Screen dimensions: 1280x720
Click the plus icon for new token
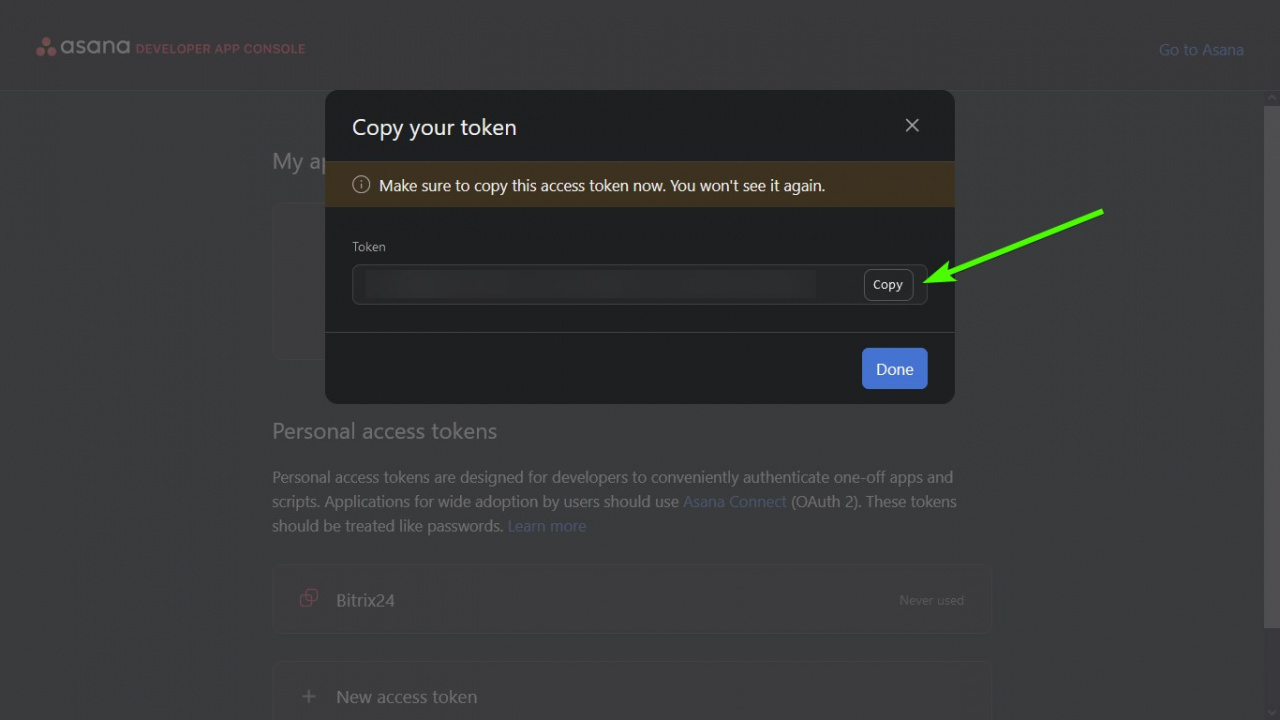pyautogui.click(x=309, y=696)
